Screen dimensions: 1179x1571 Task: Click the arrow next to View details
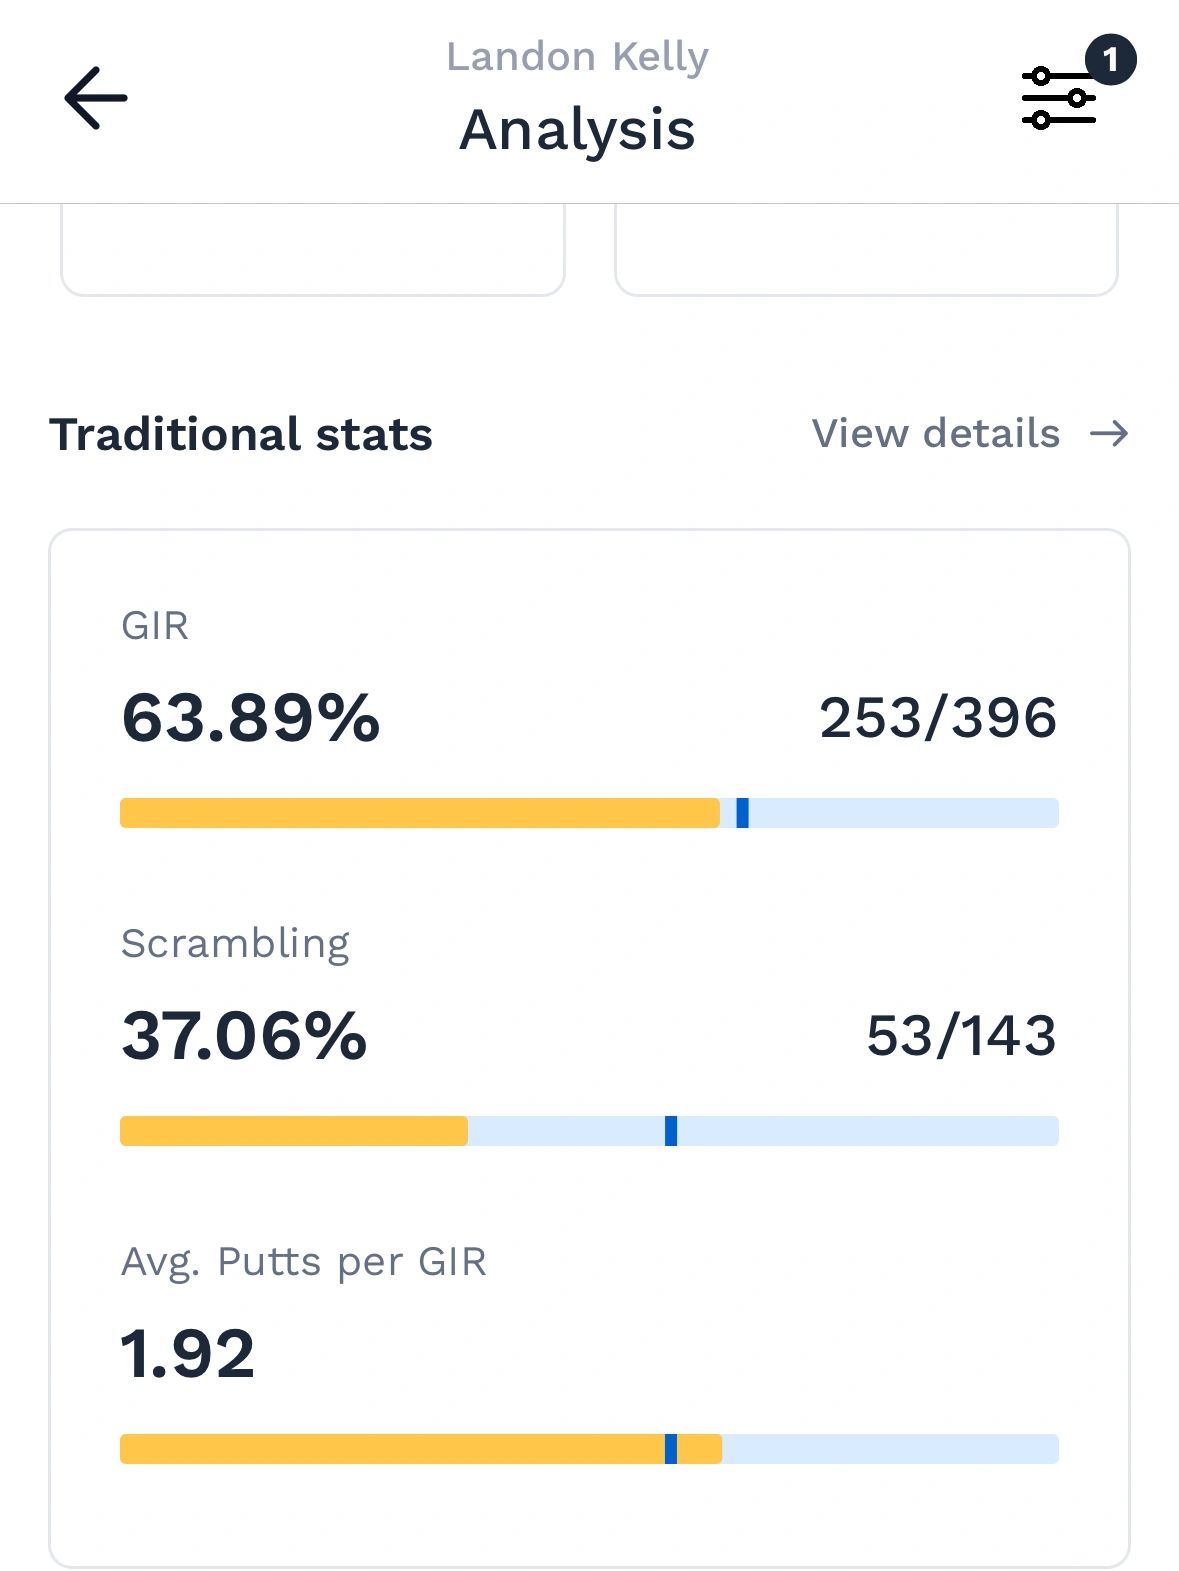(x=1109, y=434)
